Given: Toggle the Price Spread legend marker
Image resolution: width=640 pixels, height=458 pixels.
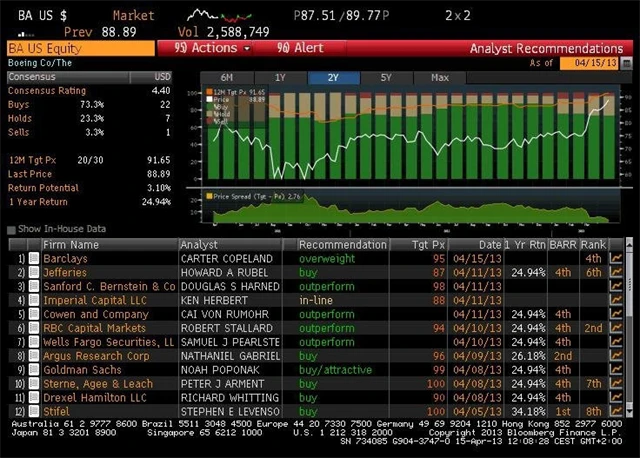Looking at the screenshot, I should (x=208, y=196).
